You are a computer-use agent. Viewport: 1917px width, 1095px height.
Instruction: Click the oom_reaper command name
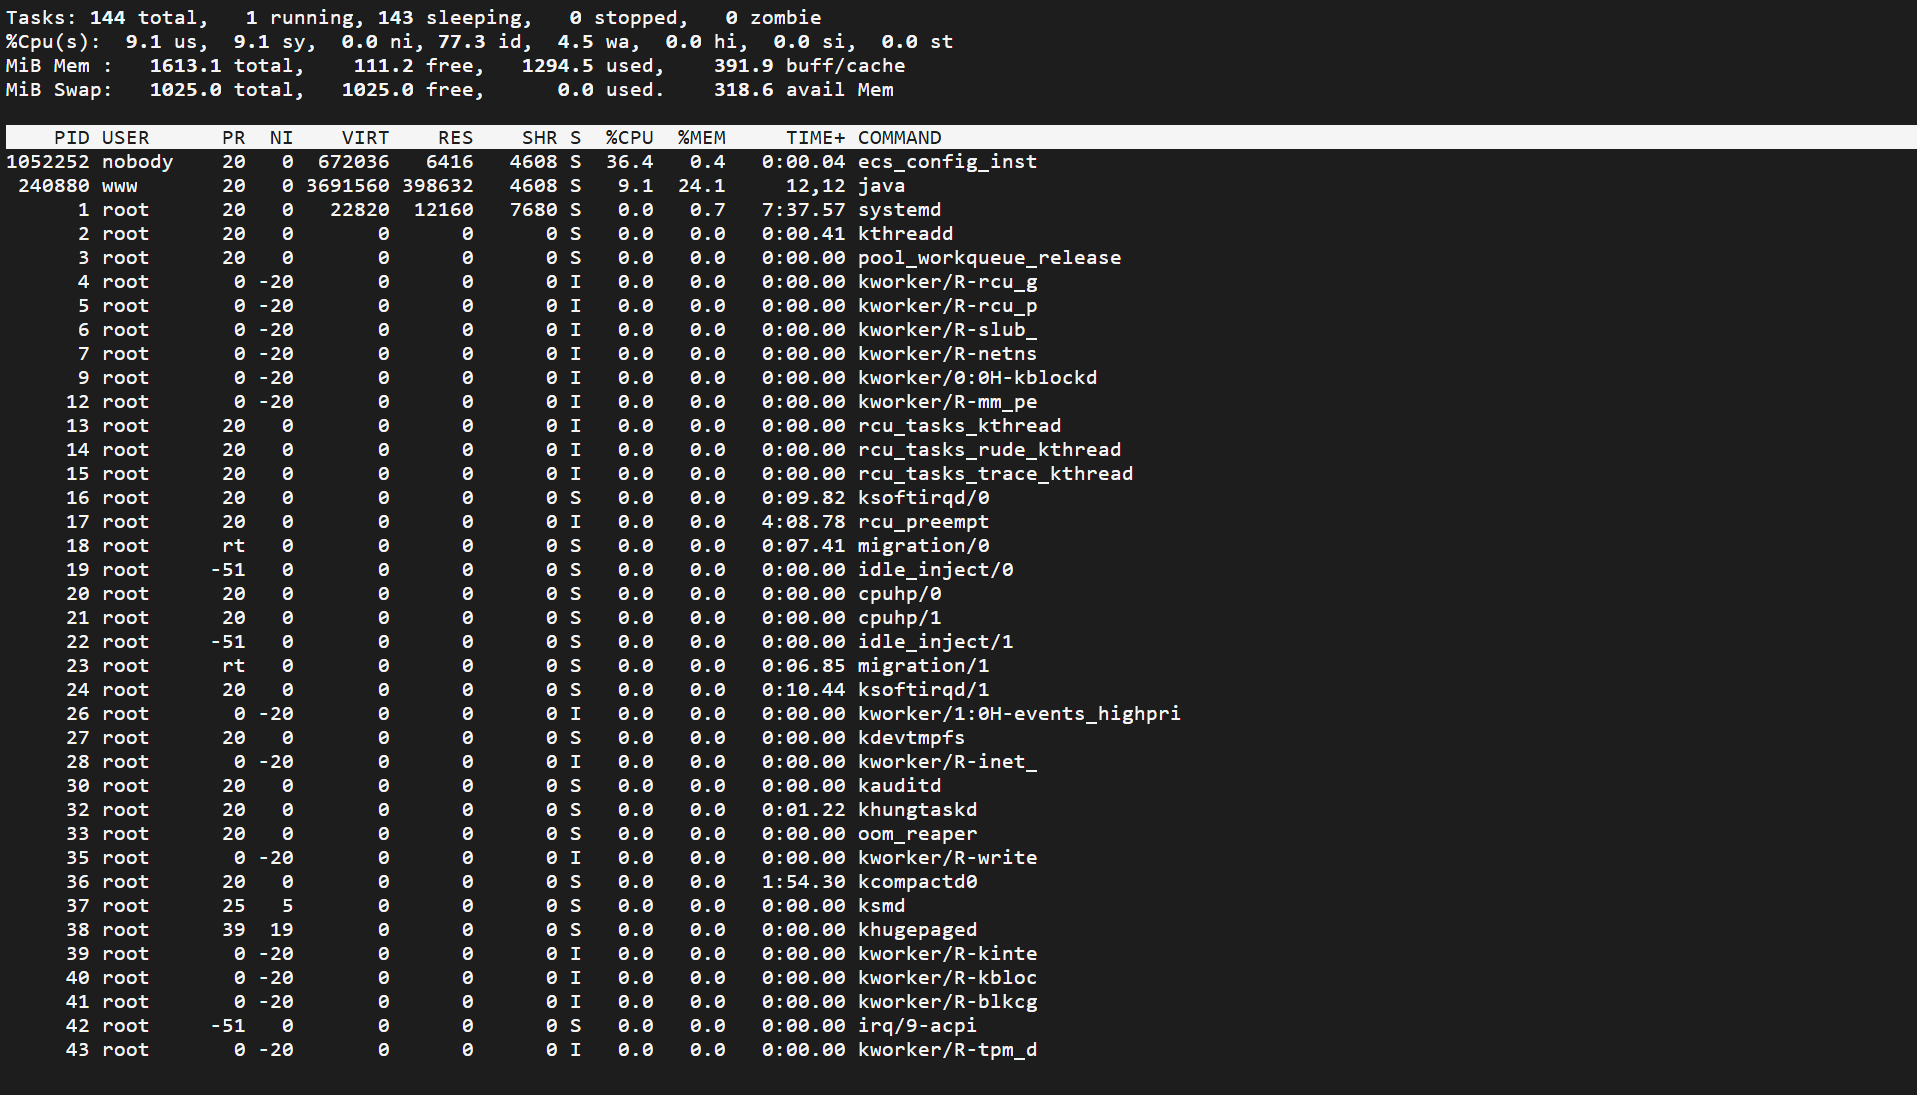coord(917,834)
